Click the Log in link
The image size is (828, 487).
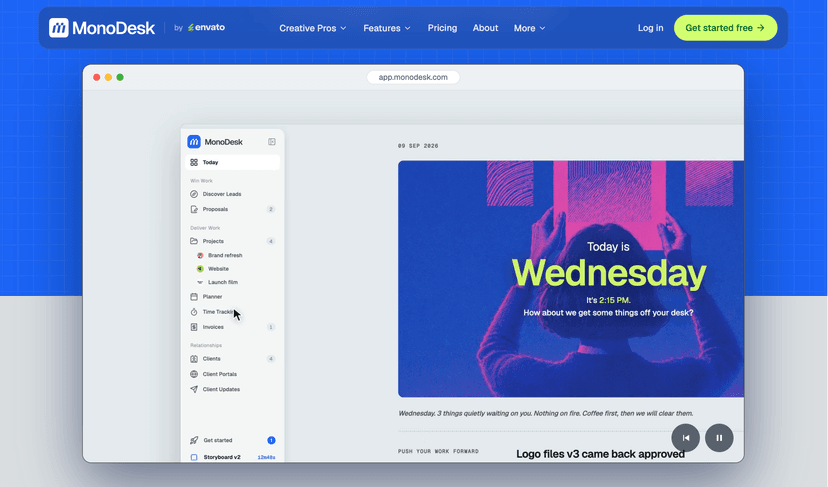pos(650,28)
